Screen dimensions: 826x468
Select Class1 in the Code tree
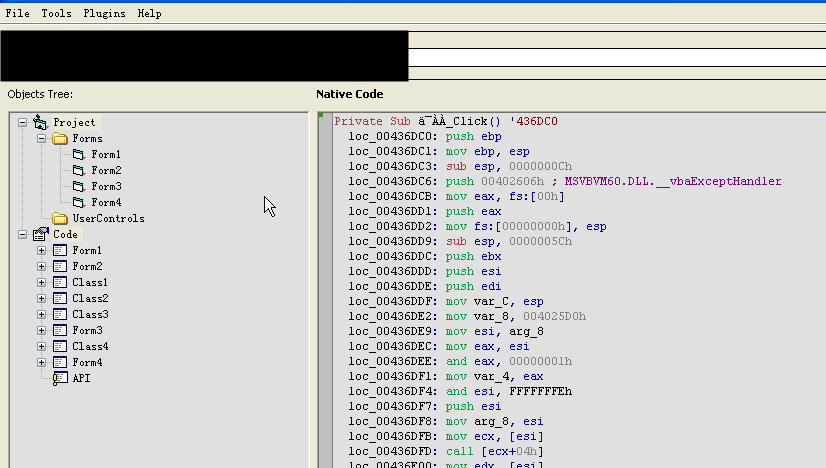pyautogui.click(x=90, y=282)
